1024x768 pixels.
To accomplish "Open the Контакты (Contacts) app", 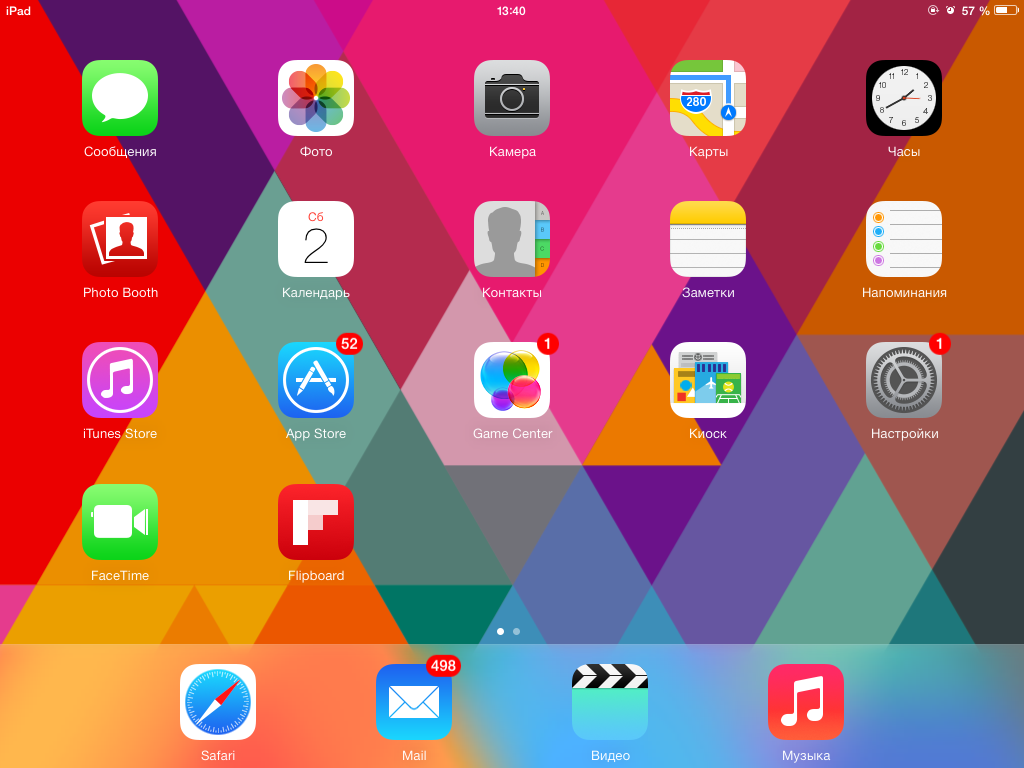I will tap(512, 239).
